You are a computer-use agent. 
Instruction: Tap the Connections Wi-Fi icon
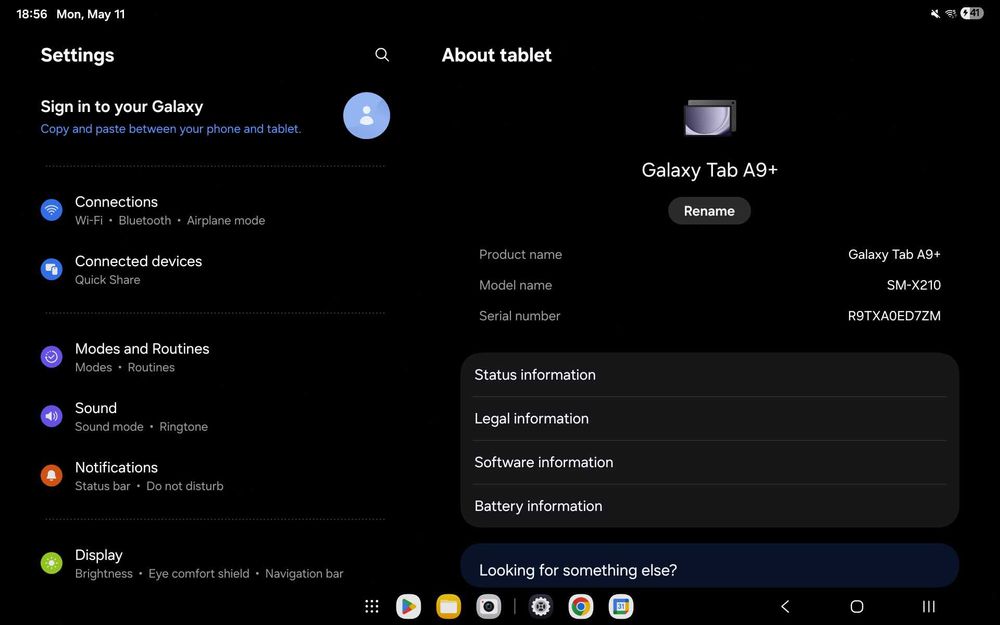tap(52, 210)
